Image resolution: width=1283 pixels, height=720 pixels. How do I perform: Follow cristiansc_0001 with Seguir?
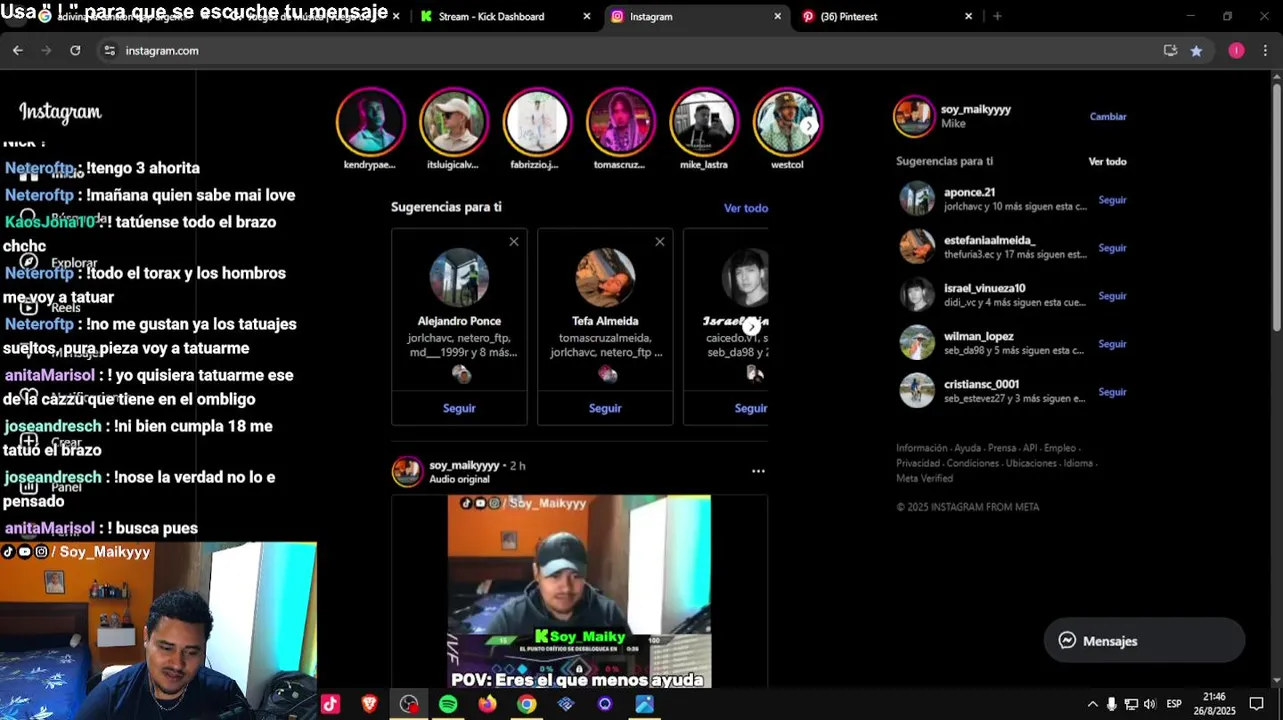click(x=1112, y=392)
